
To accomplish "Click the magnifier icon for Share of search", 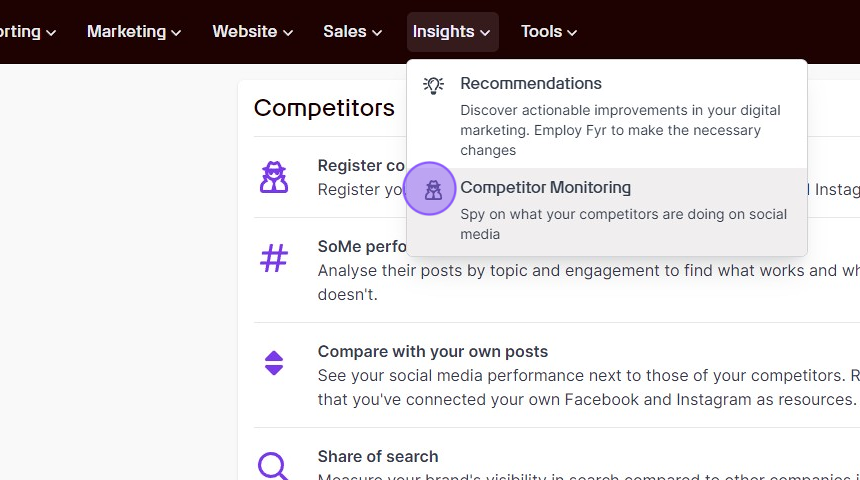I will tap(273, 466).
